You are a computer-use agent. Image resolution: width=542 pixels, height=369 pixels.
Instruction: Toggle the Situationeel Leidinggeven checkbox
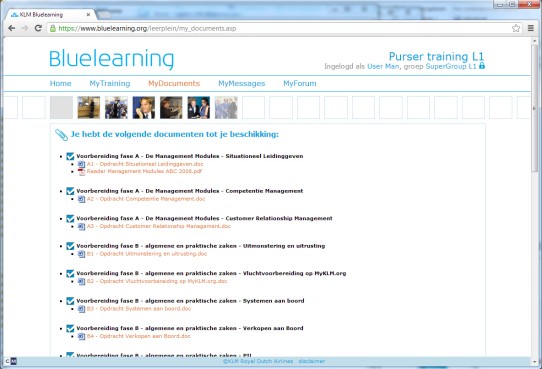[x=70, y=157]
